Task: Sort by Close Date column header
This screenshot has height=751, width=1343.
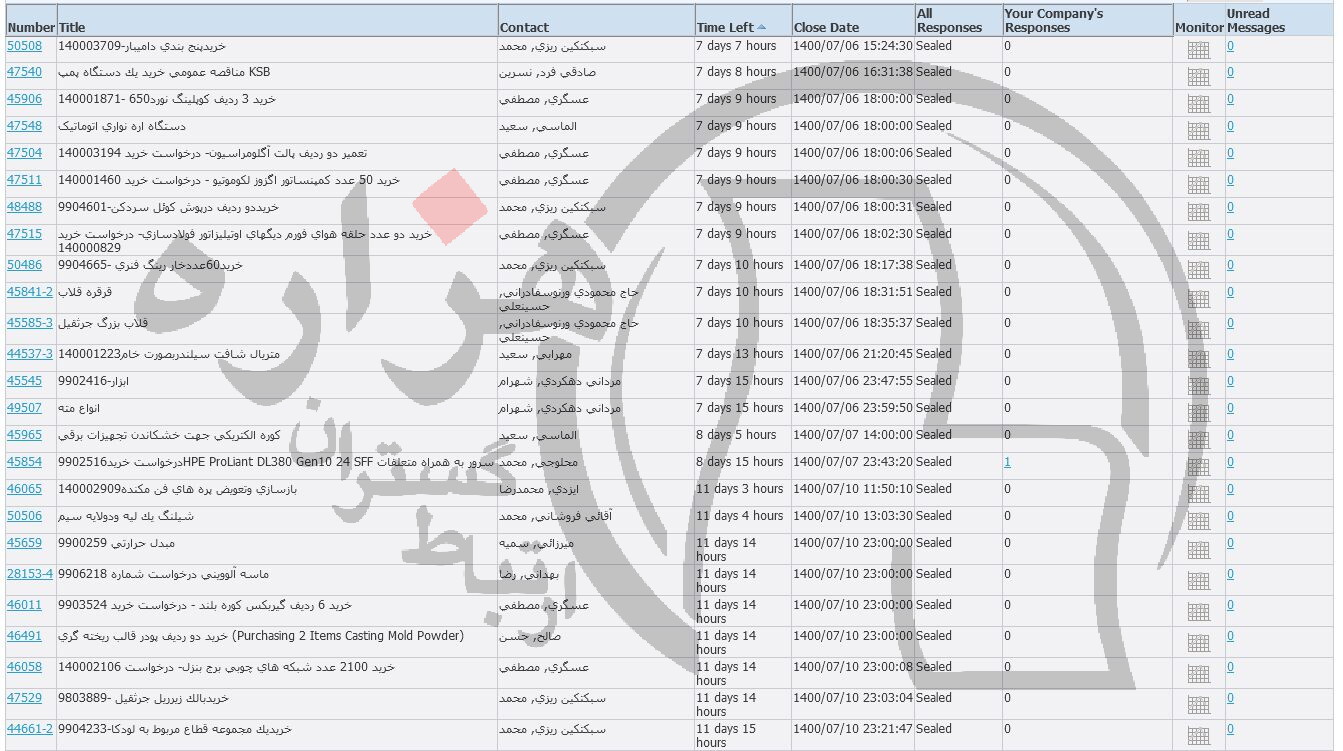Action: click(x=827, y=28)
